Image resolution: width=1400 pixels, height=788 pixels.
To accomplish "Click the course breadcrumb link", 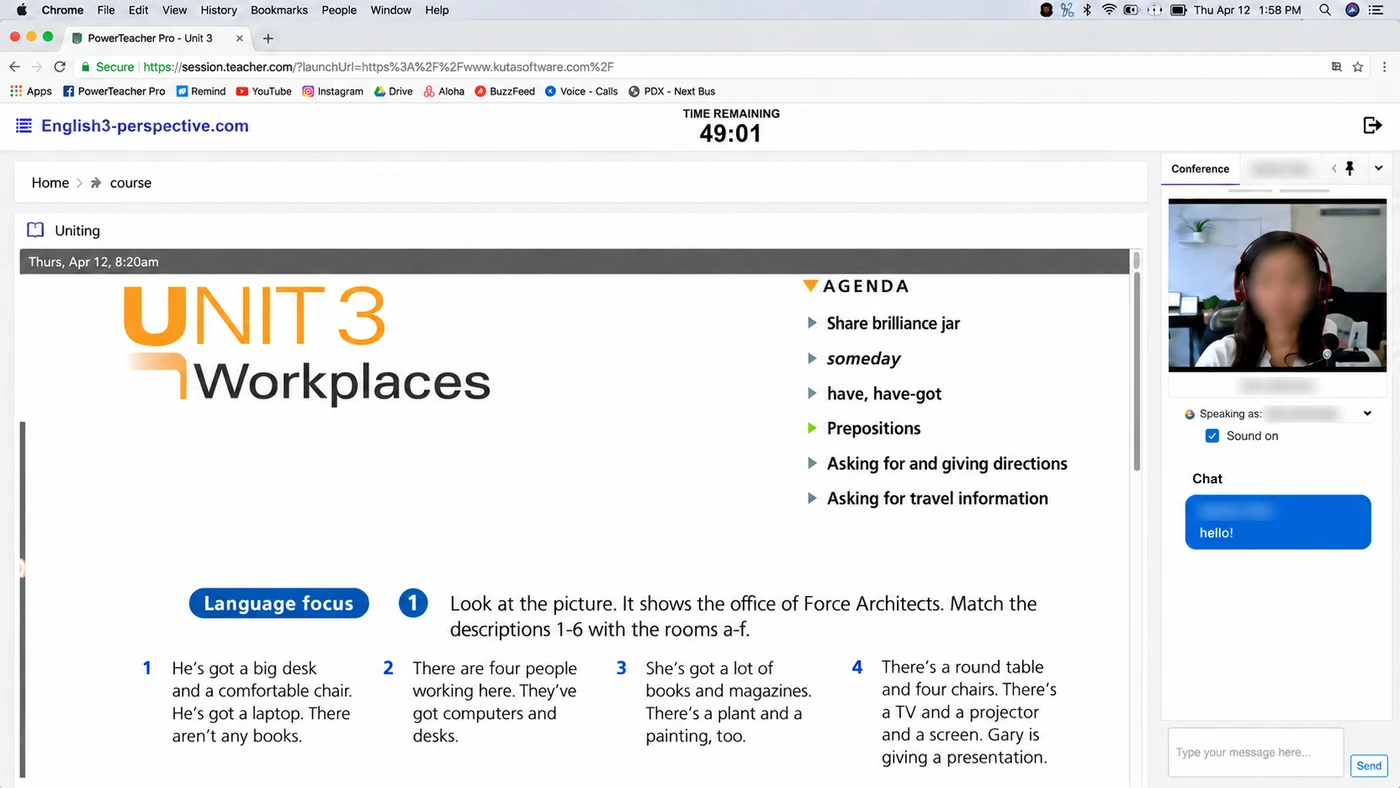I will pyautogui.click(x=130, y=183).
